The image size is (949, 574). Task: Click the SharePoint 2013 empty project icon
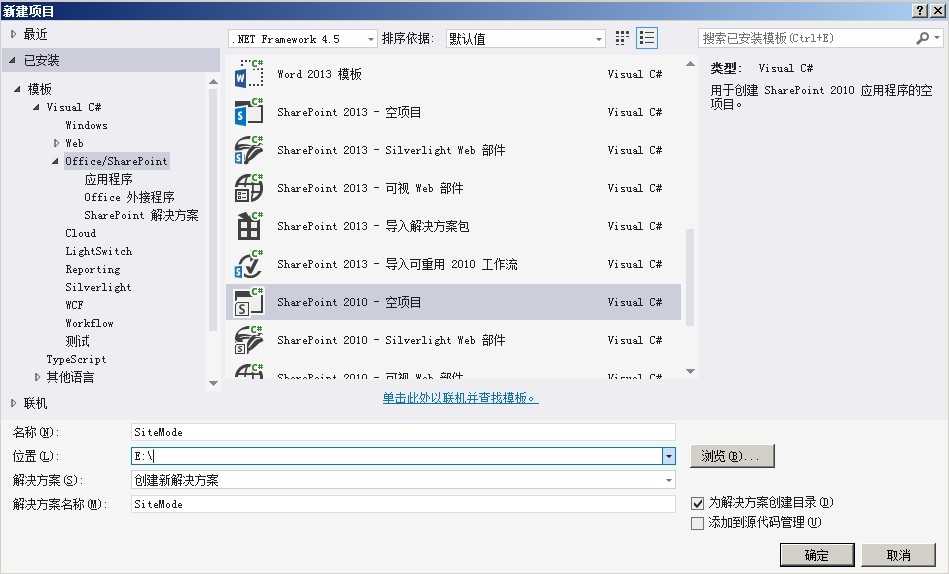click(x=249, y=112)
